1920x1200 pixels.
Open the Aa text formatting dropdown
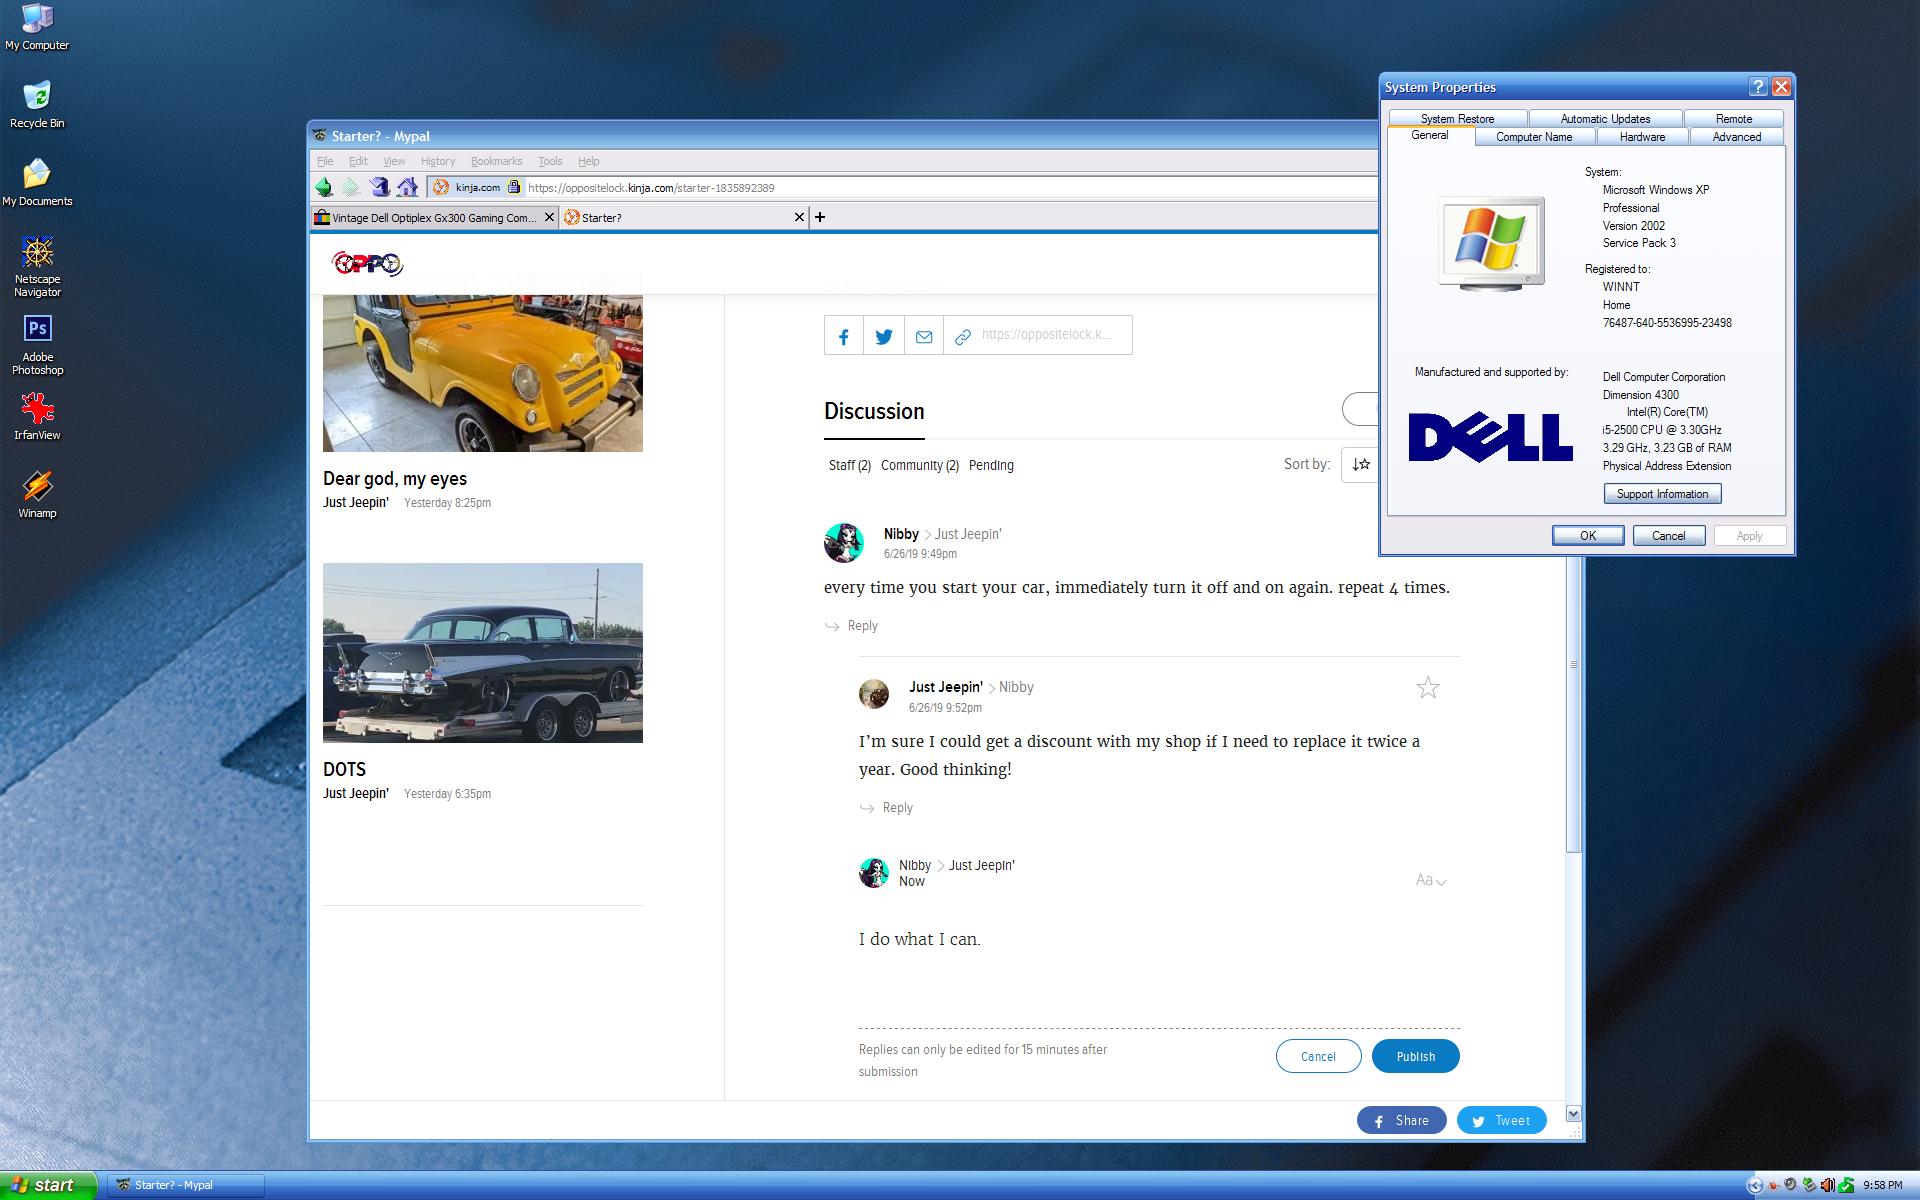(x=1431, y=880)
